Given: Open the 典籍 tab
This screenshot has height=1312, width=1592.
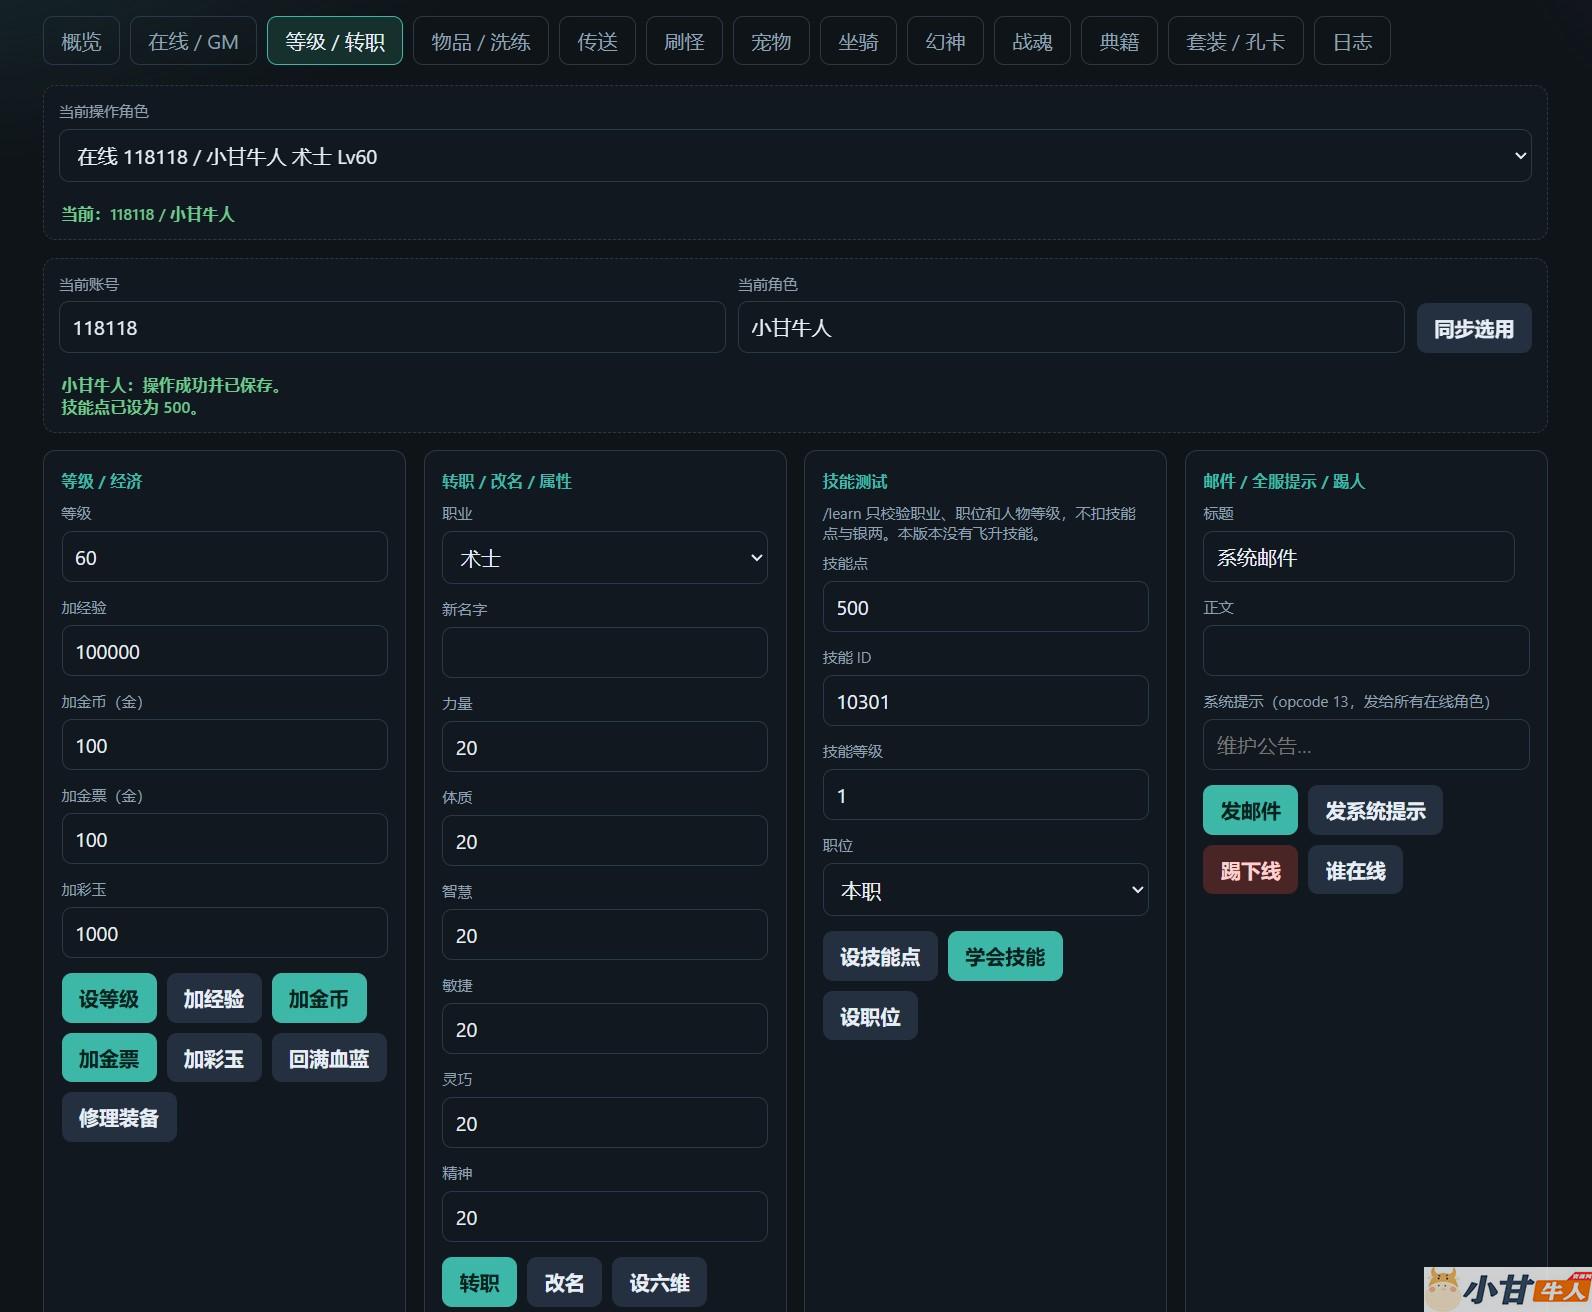Looking at the screenshot, I should 1119,41.
